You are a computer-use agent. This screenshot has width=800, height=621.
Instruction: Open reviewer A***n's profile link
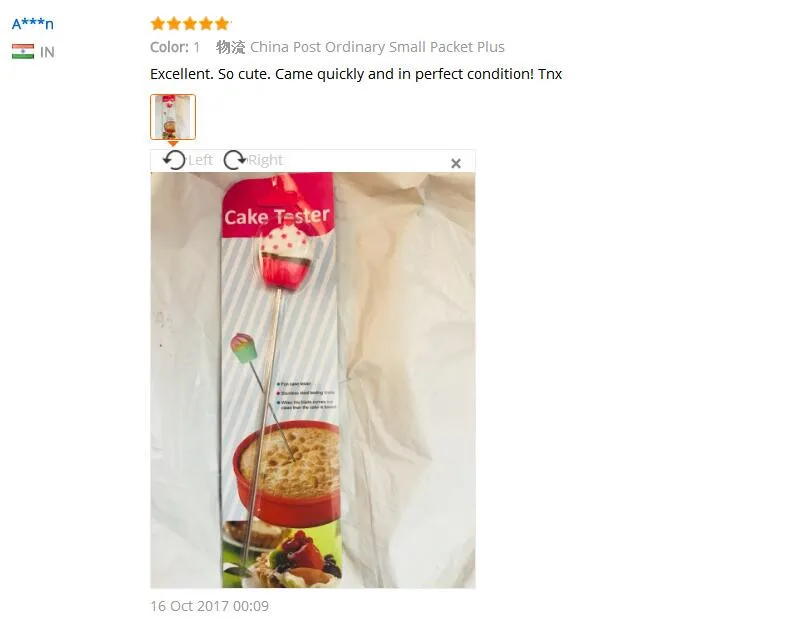point(33,23)
